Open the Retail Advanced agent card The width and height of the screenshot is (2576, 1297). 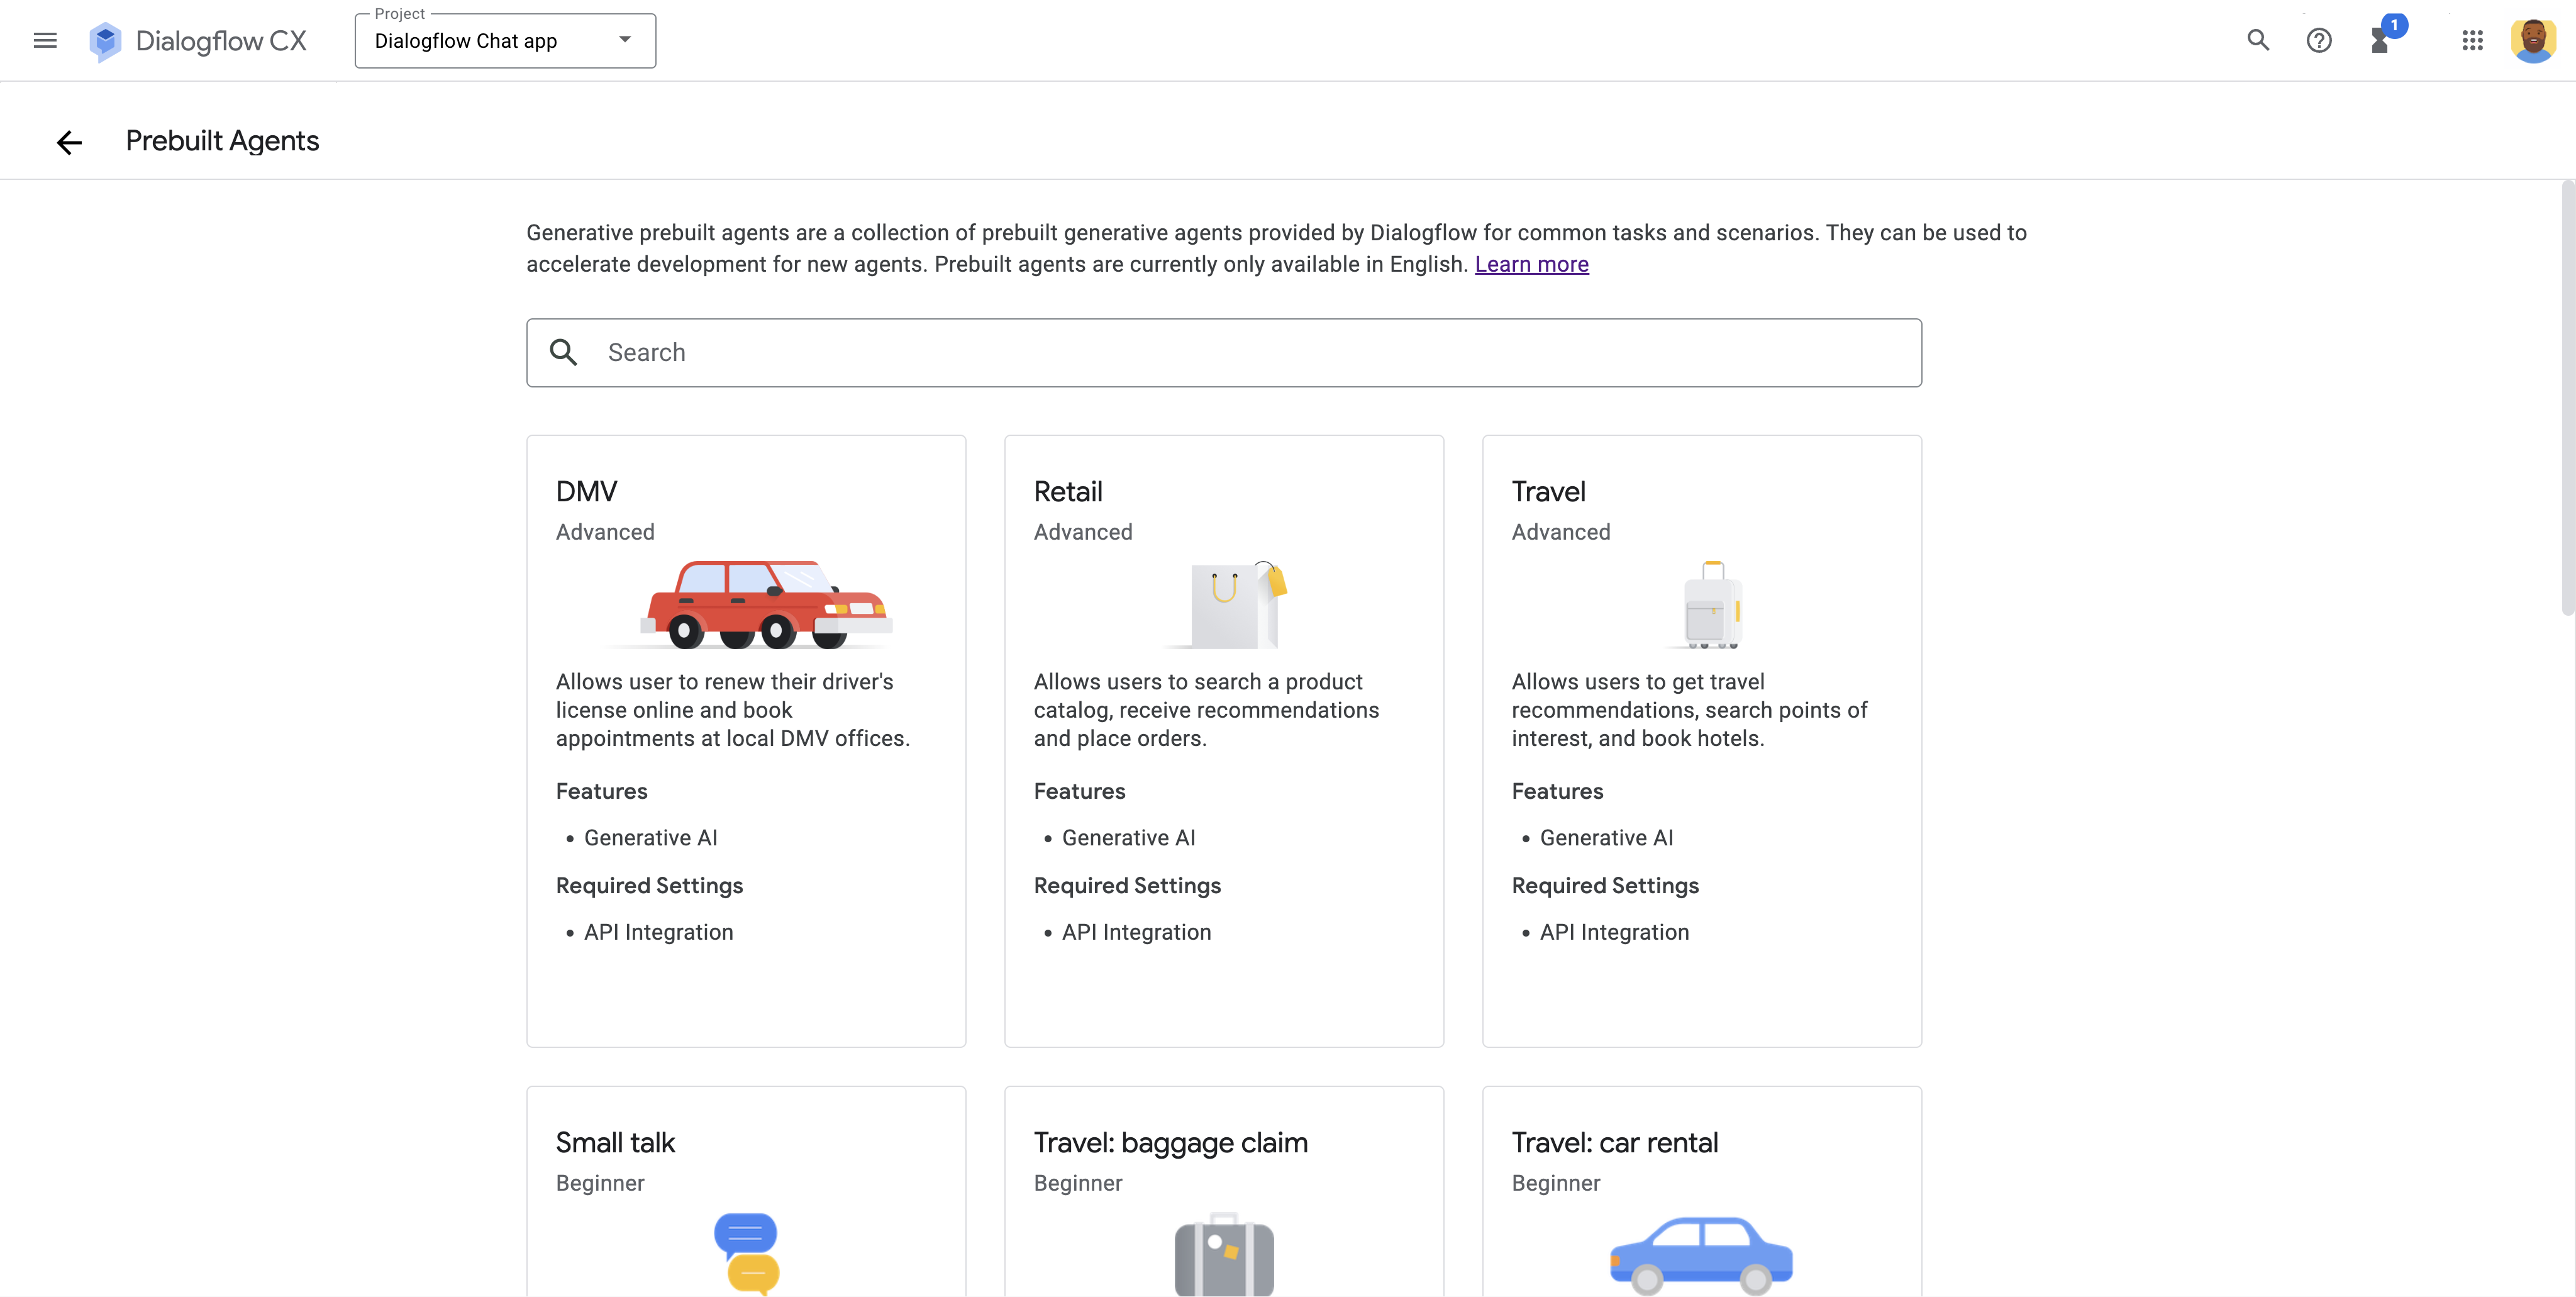coord(1223,740)
